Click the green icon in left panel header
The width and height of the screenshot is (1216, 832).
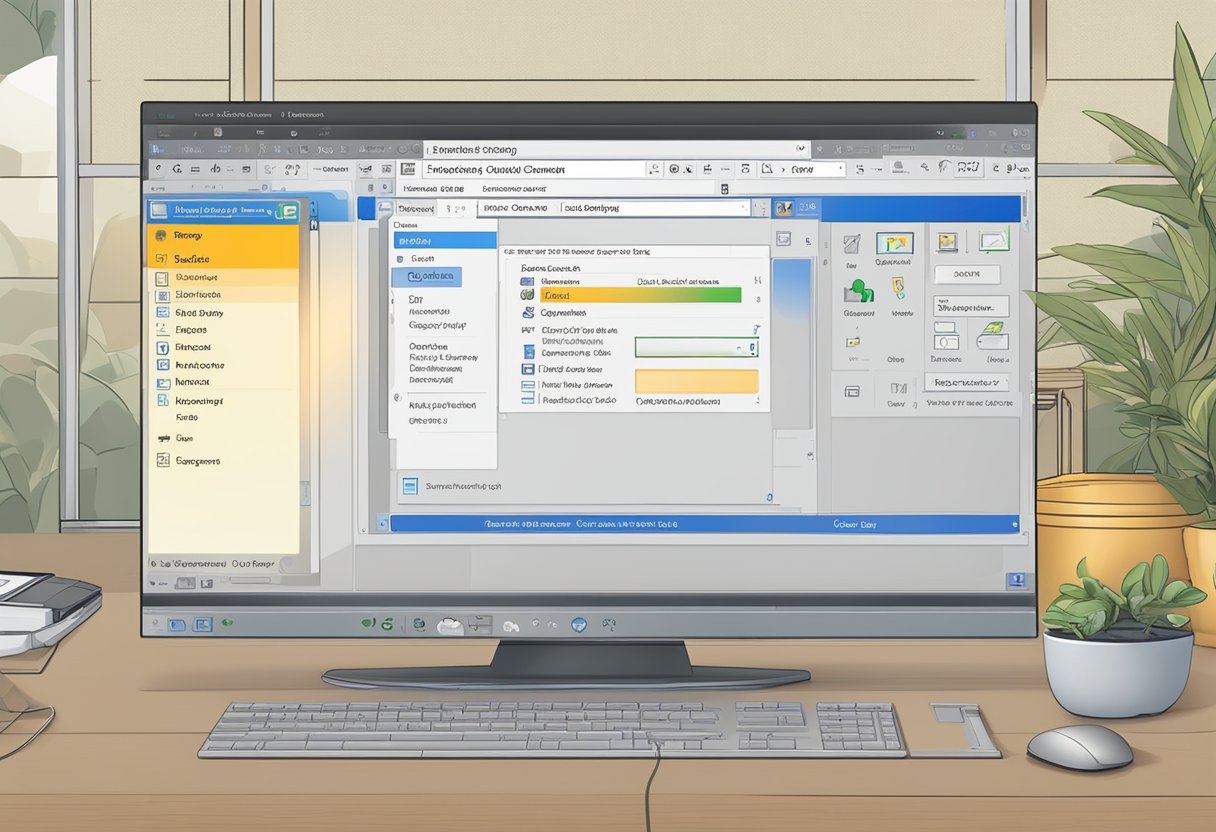(x=286, y=211)
